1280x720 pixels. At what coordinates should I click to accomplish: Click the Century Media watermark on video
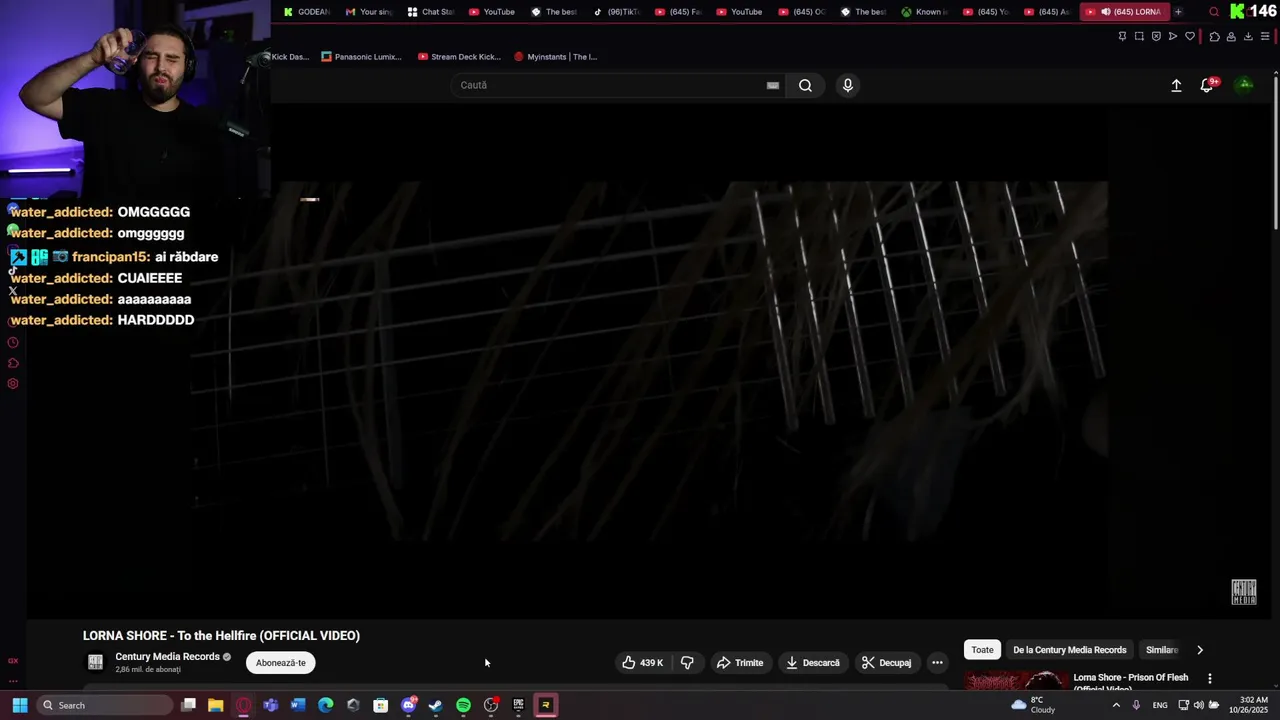click(1244, 592)
